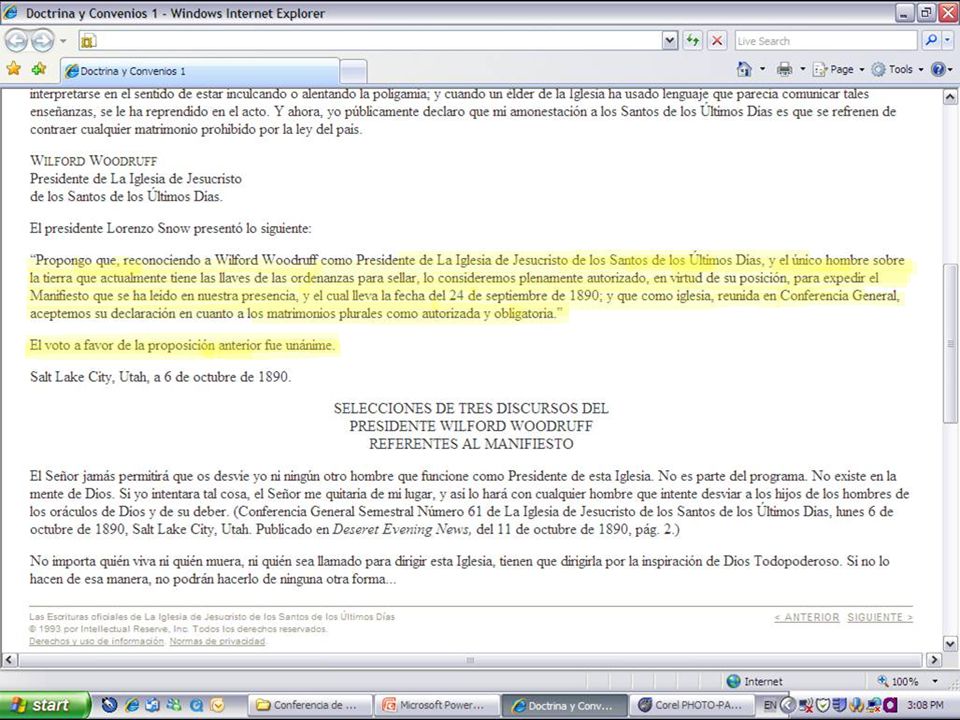The image size is (960, 720).
Task: Click the first Quick Launch icon
Action: [110, 705]
